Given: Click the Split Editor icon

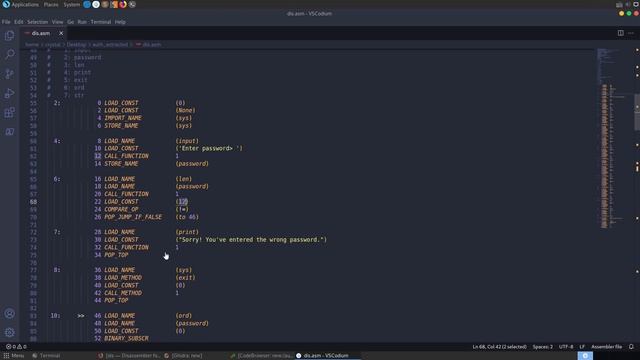Looking at the screenshot, I should pos(620,33).
